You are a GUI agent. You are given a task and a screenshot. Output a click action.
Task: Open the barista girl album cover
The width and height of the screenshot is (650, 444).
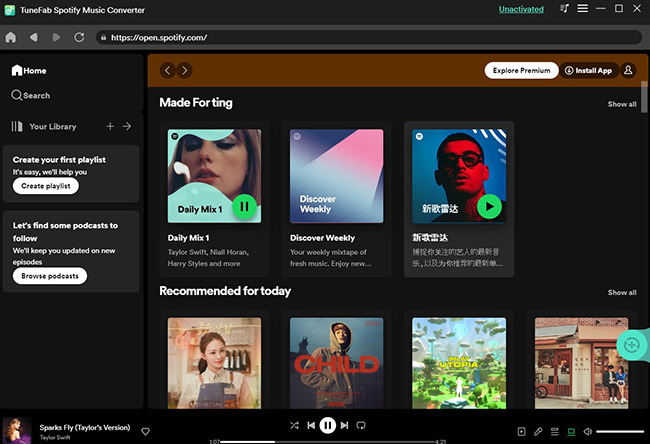coord(214,363)
